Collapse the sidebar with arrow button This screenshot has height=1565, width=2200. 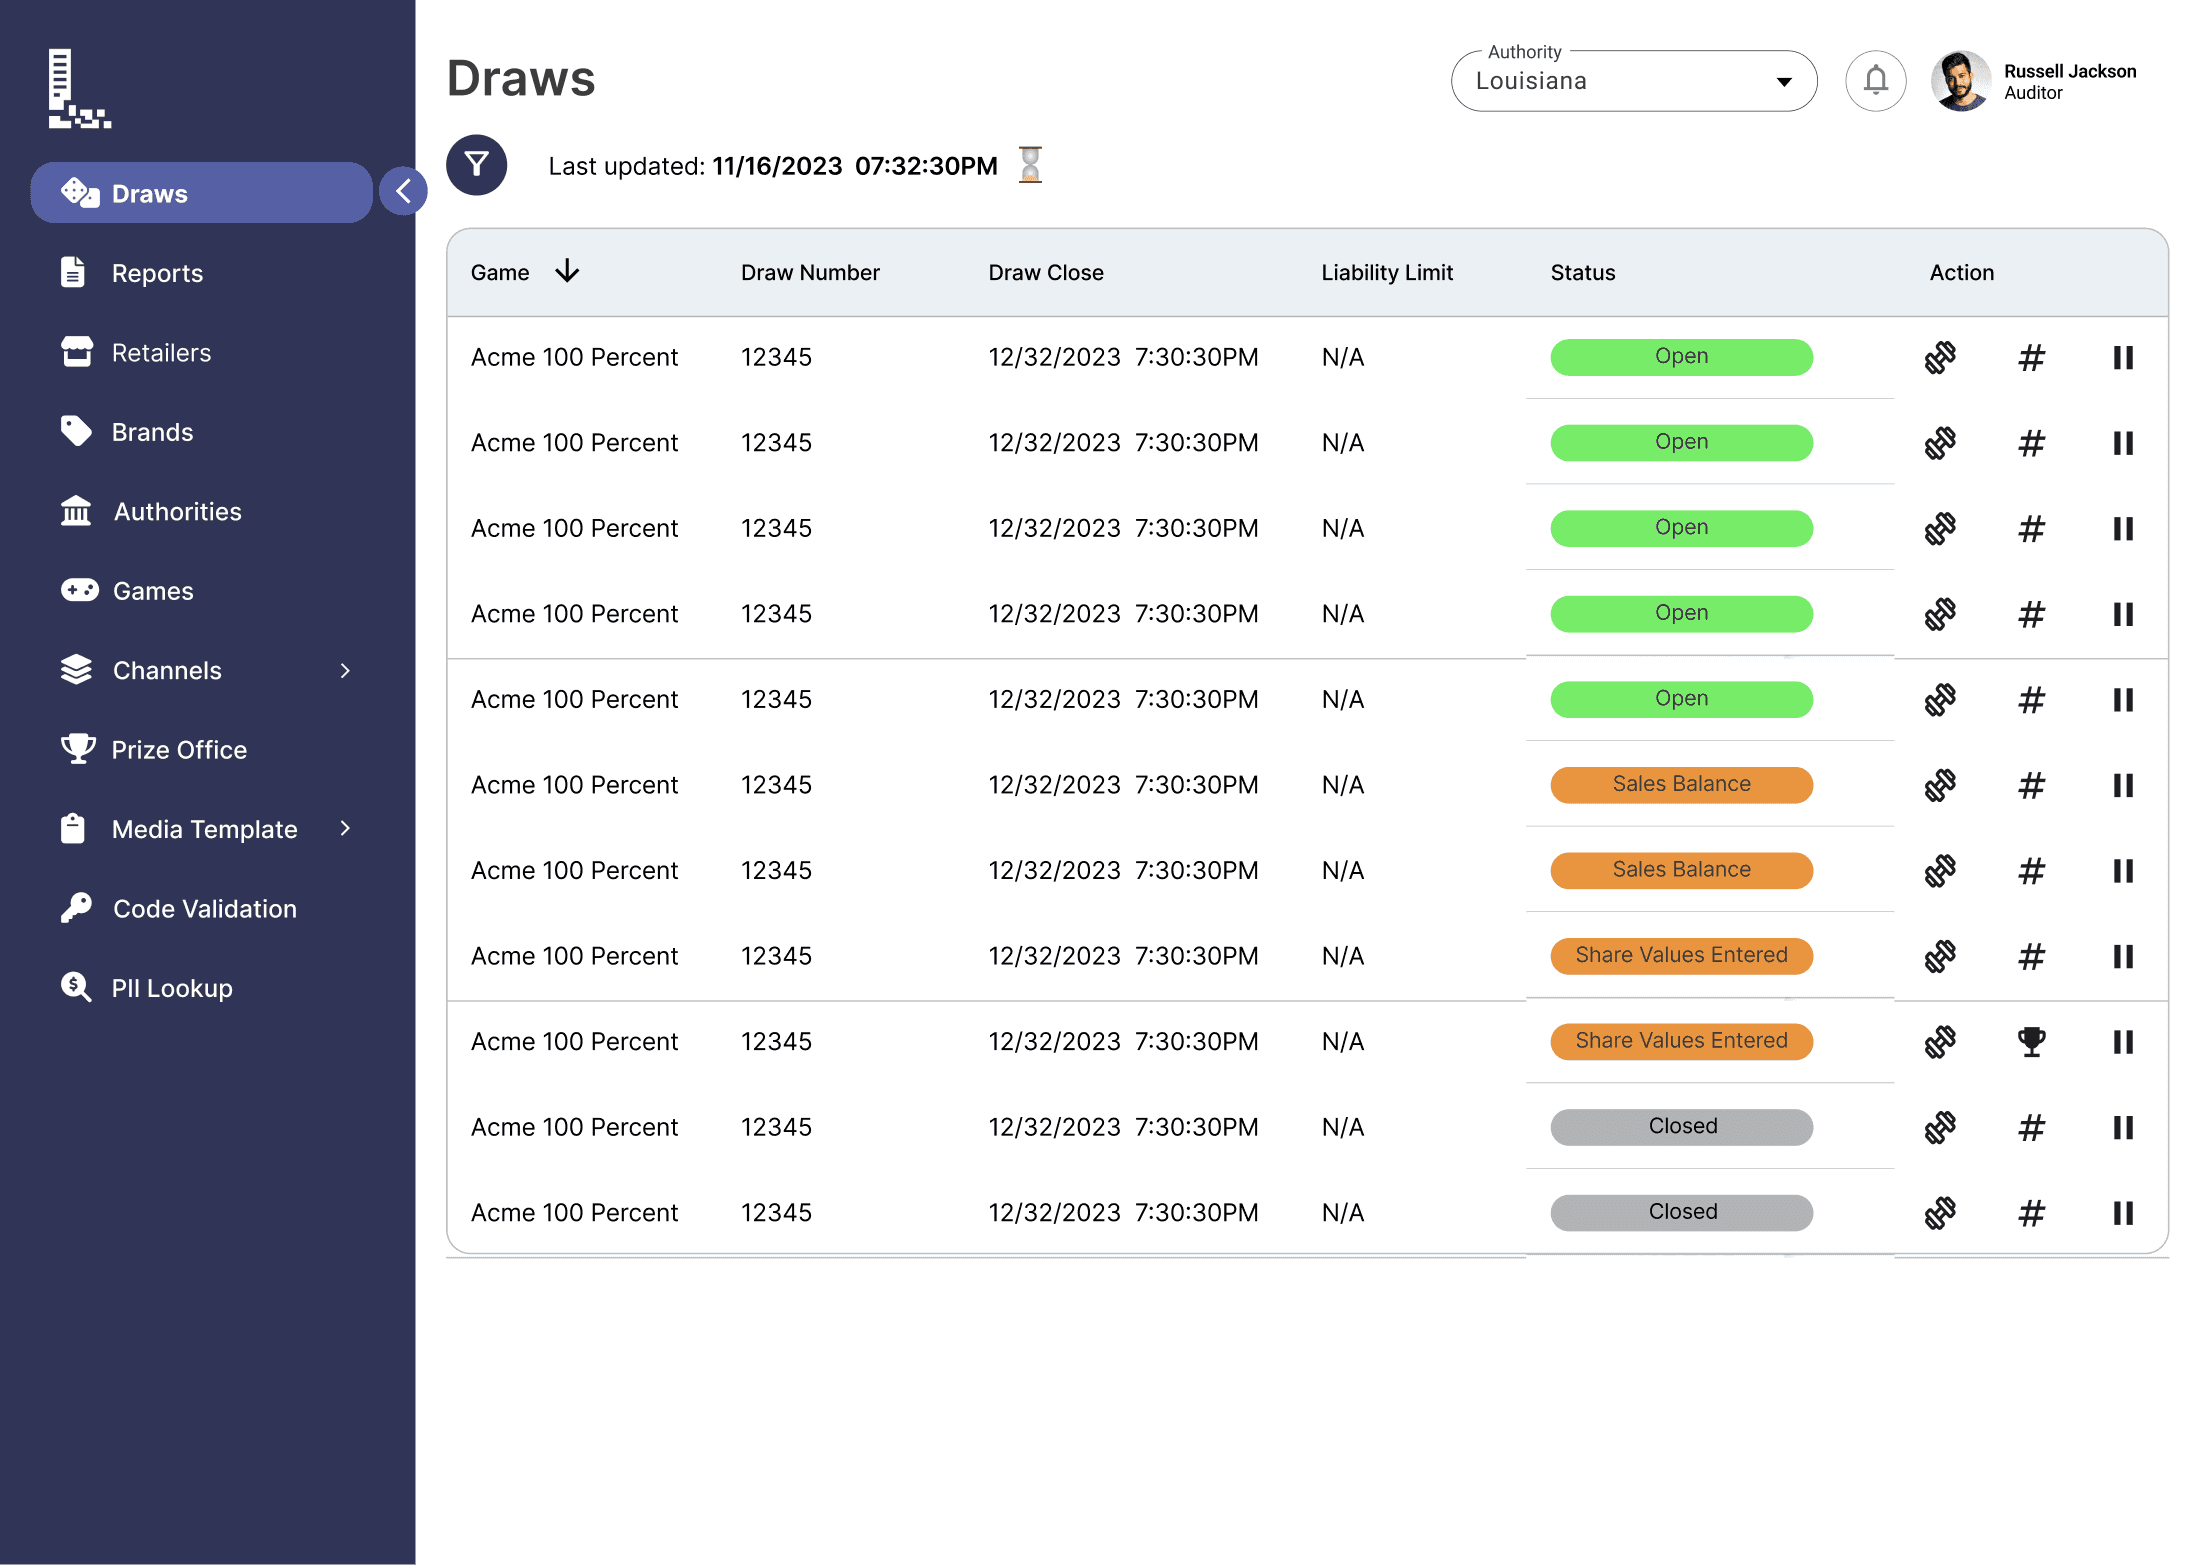[403, 191]
